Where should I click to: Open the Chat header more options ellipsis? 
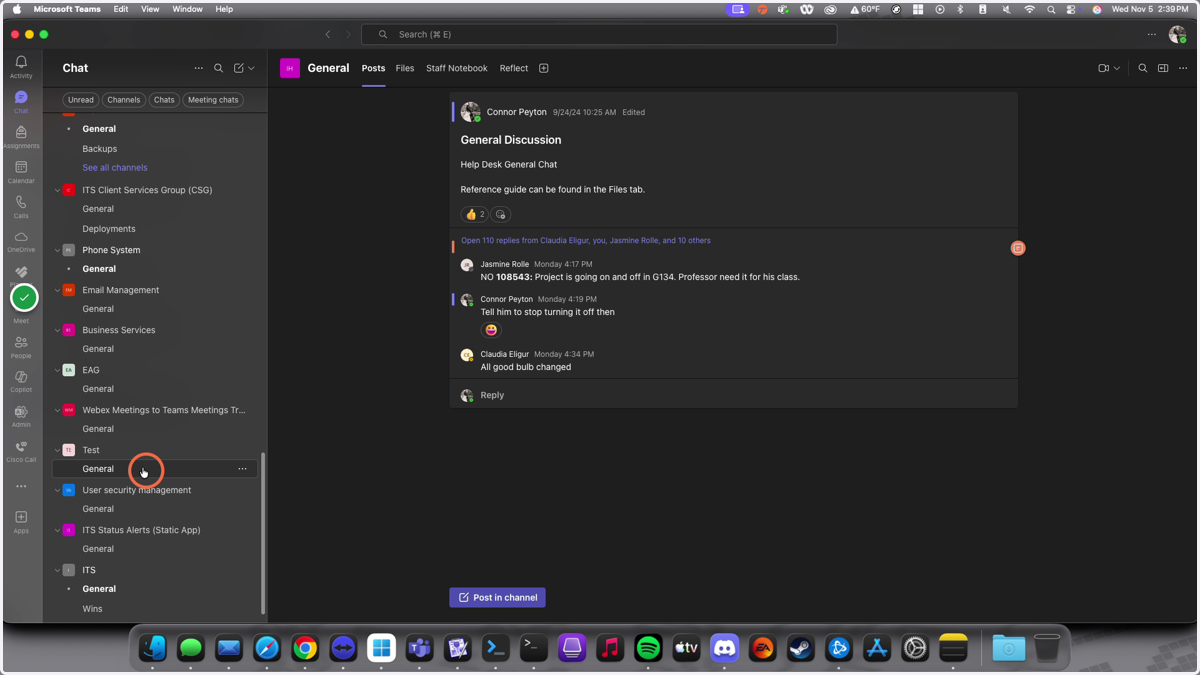click(x=198, y=68)
